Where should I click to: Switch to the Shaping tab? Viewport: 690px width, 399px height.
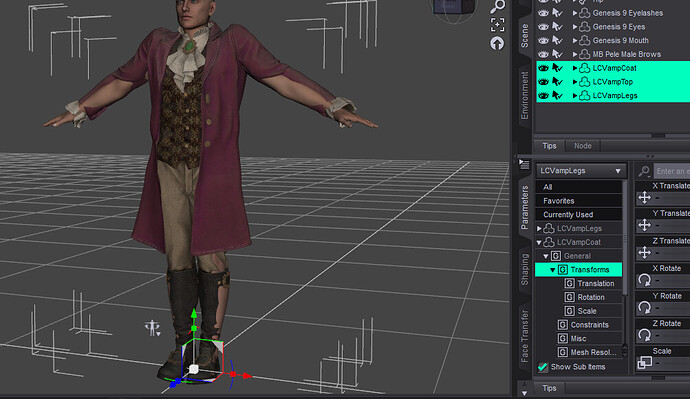tap(525, 269)
